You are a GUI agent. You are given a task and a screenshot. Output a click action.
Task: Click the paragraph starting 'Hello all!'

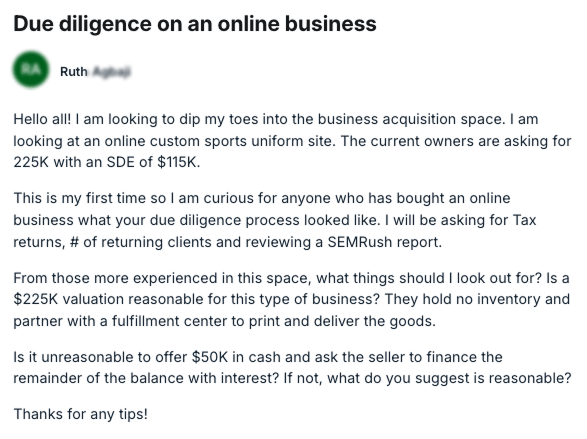coord(292,141)
